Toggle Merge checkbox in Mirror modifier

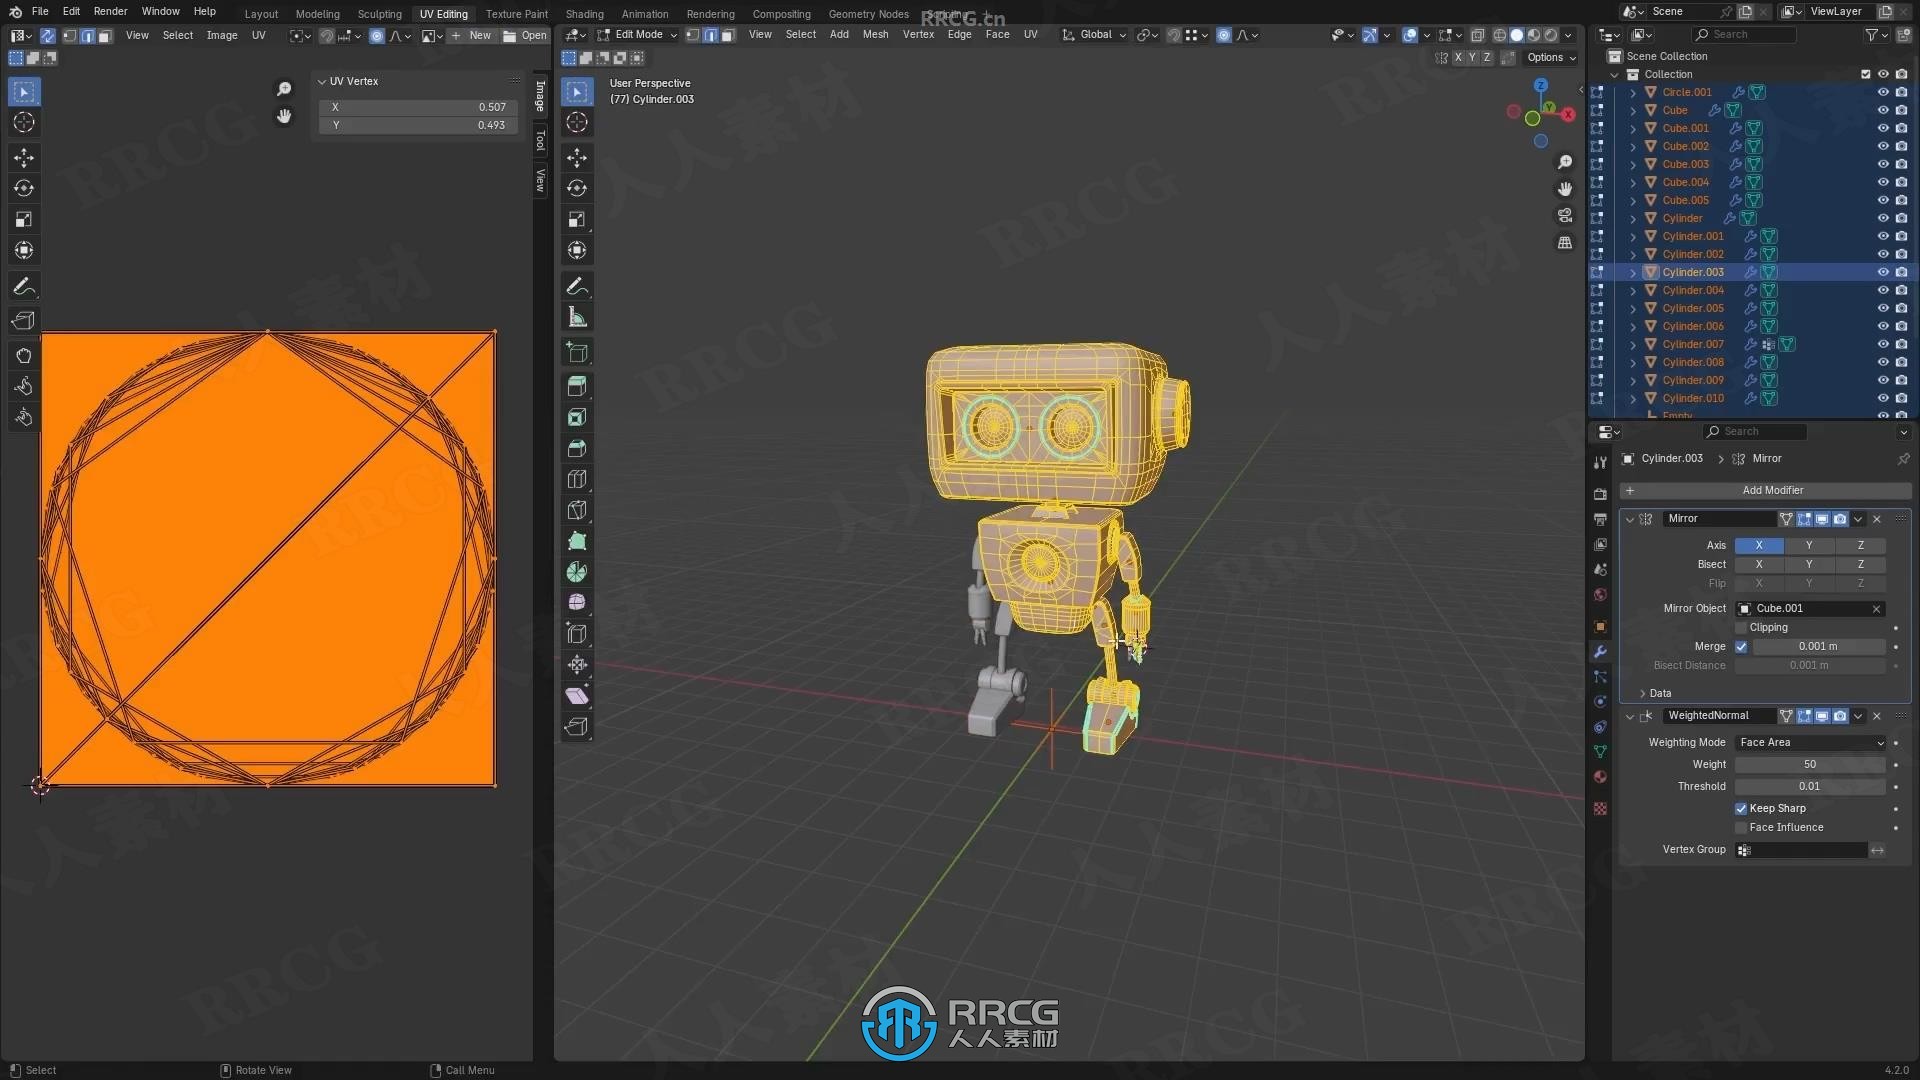click(x=1741, y=645)
